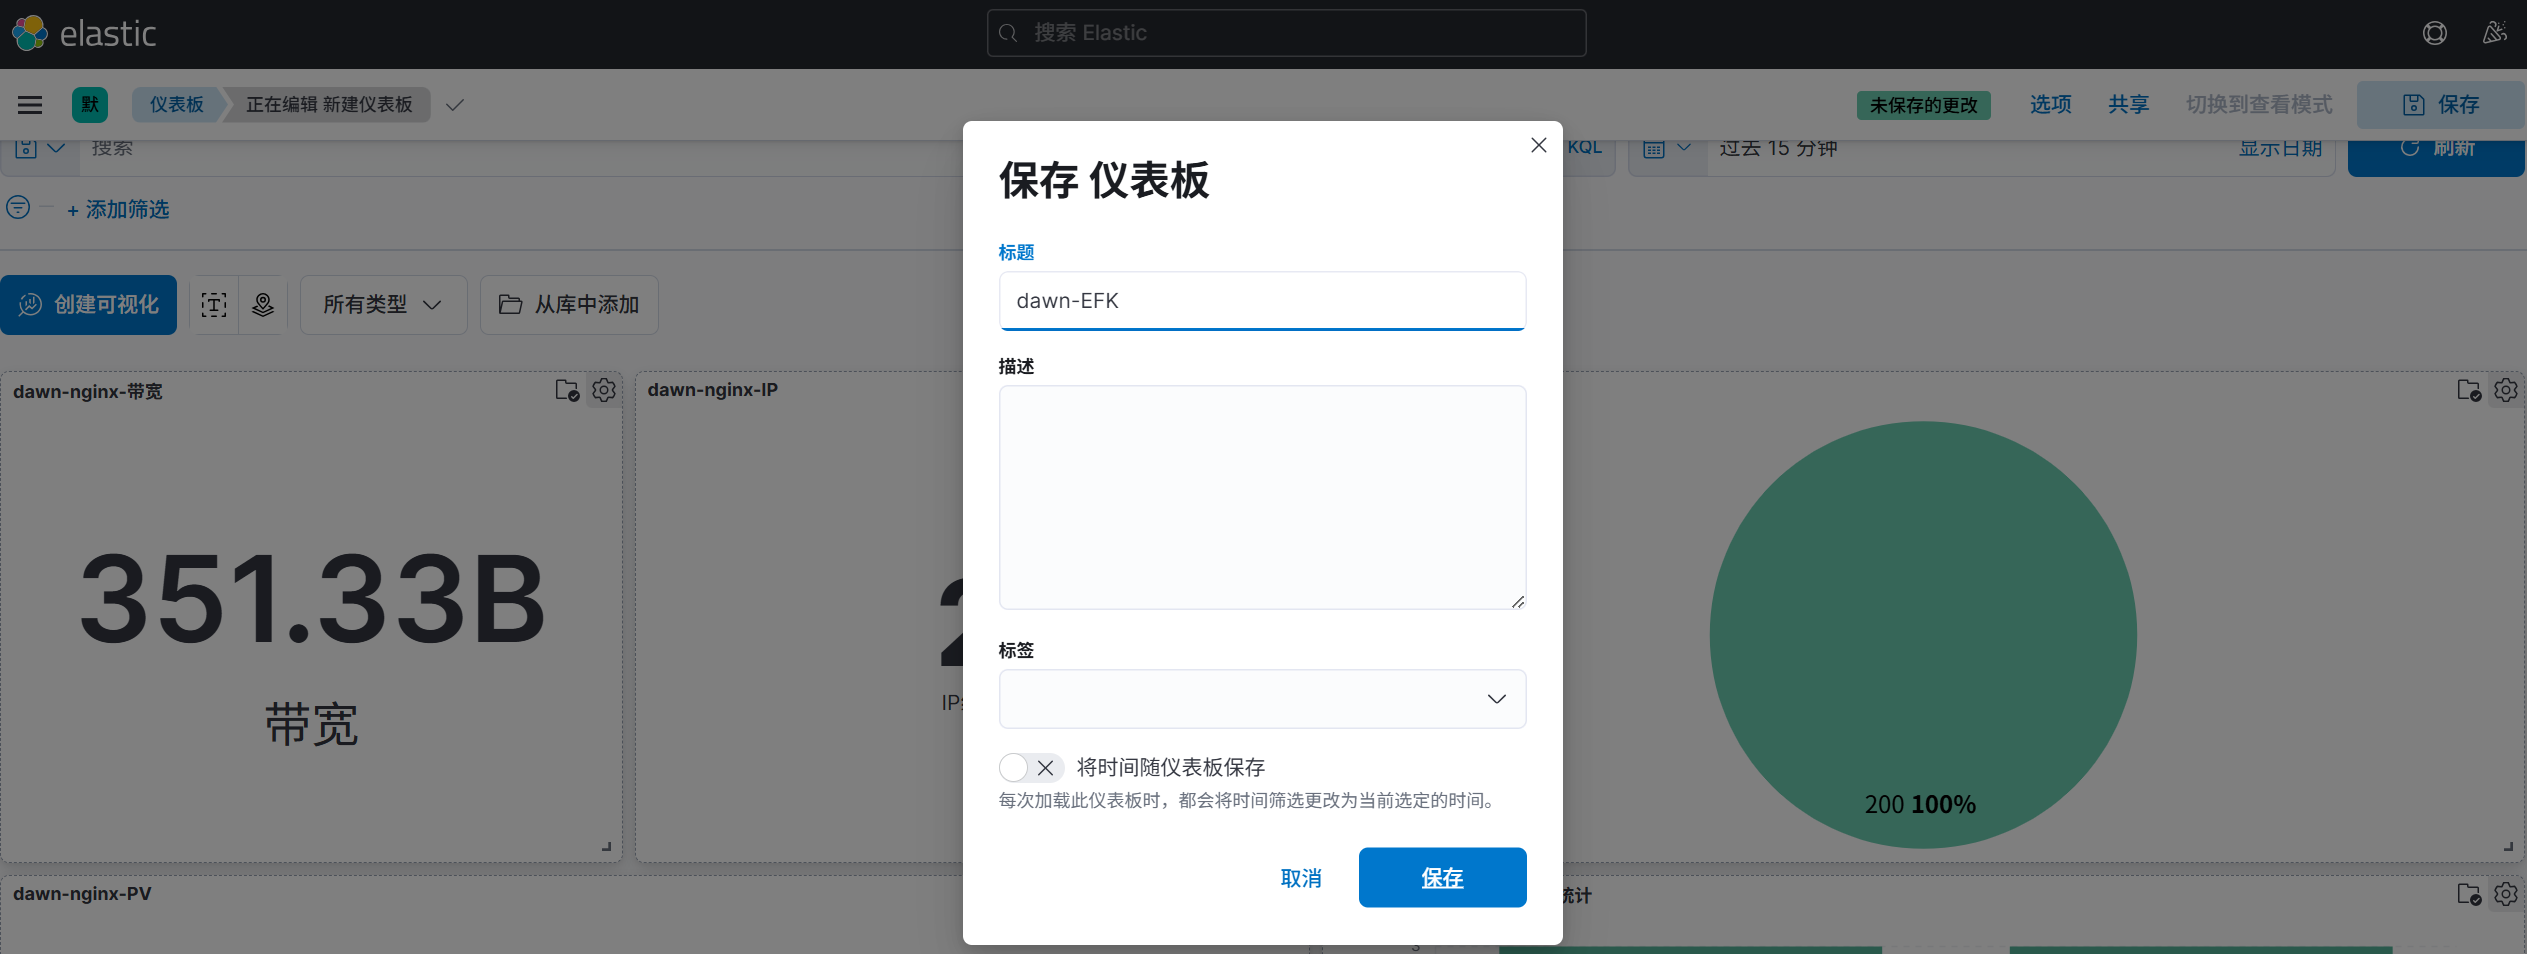Viewport: 2527px width, 954px height.
Task: Click 取消 to cancel saving
Action: click(1301, 878)
